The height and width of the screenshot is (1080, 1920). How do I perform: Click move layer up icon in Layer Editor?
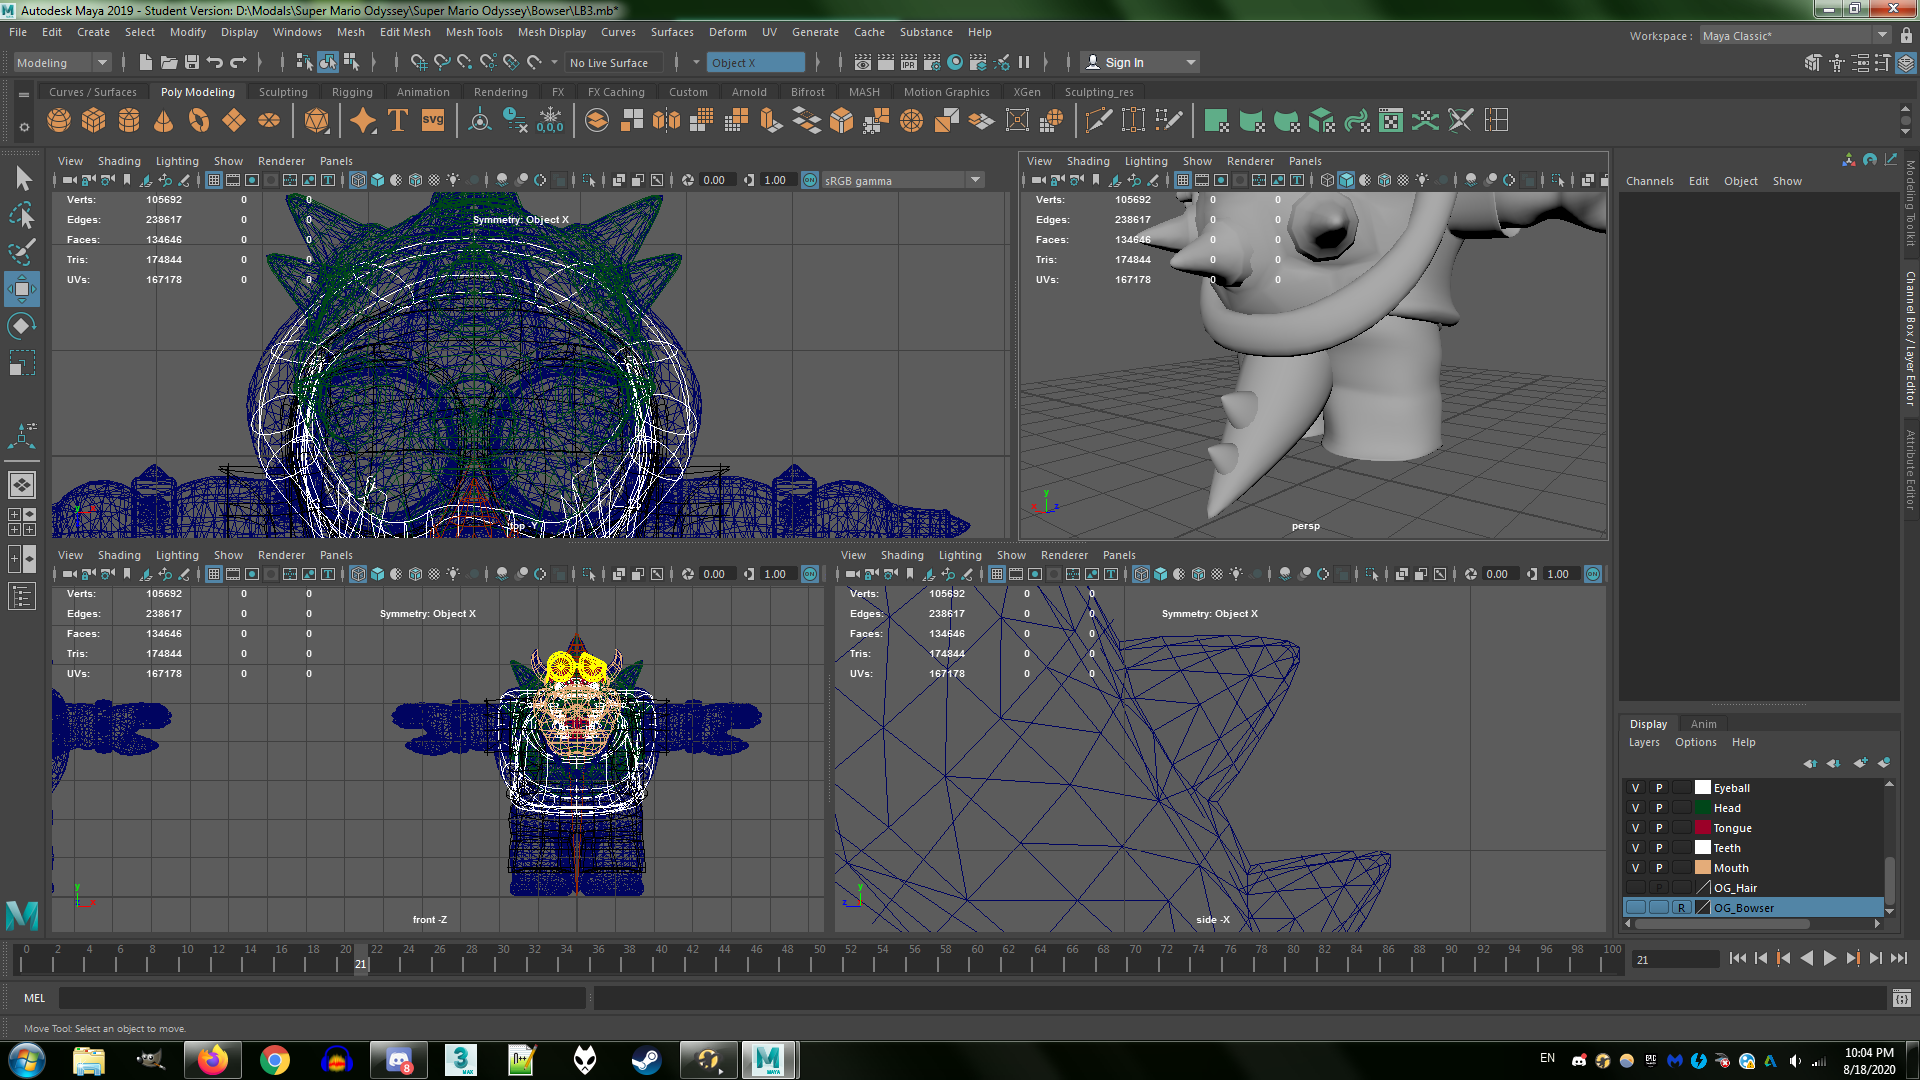(1810, 763)
